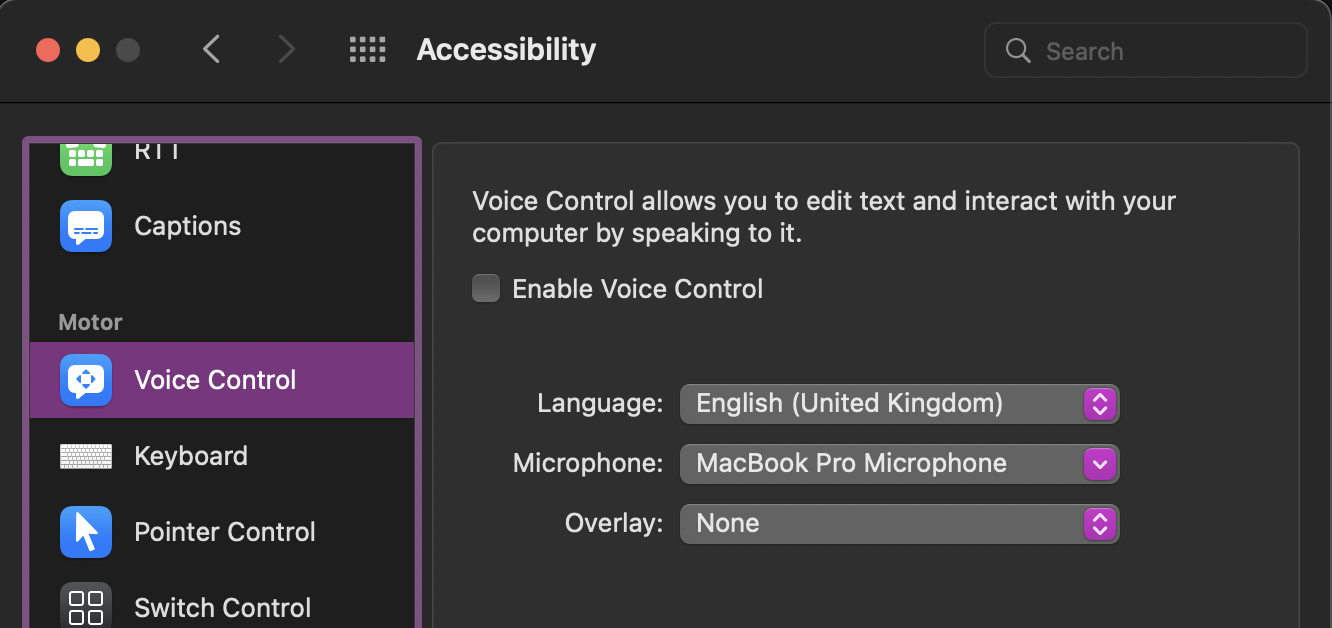Open the Microphone dropdown
The height and width of the screenshot is (628, 1332).
(x=899, y=464)
